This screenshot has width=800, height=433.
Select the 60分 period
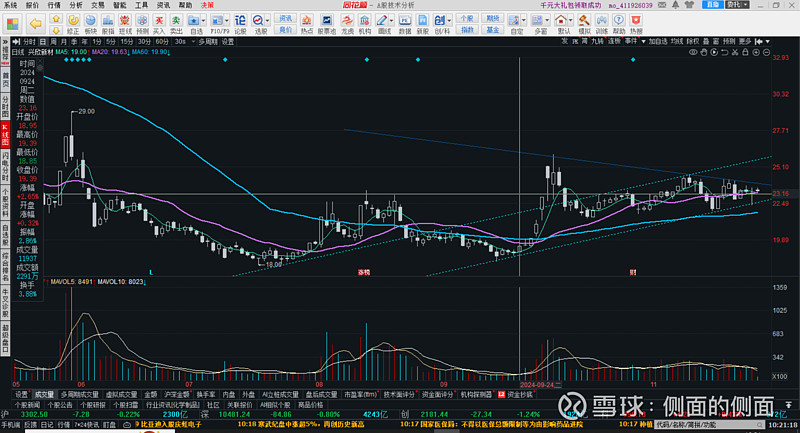(x=162, y=42)
